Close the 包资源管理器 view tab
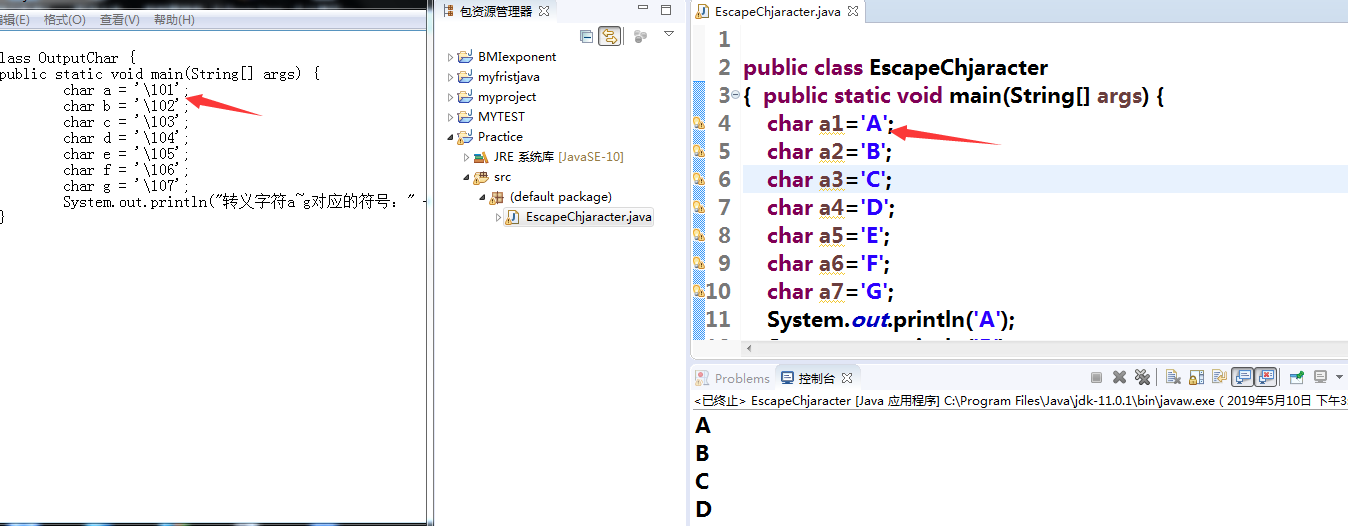Screen dimensions: 1348x526 [x=544, y=11]
